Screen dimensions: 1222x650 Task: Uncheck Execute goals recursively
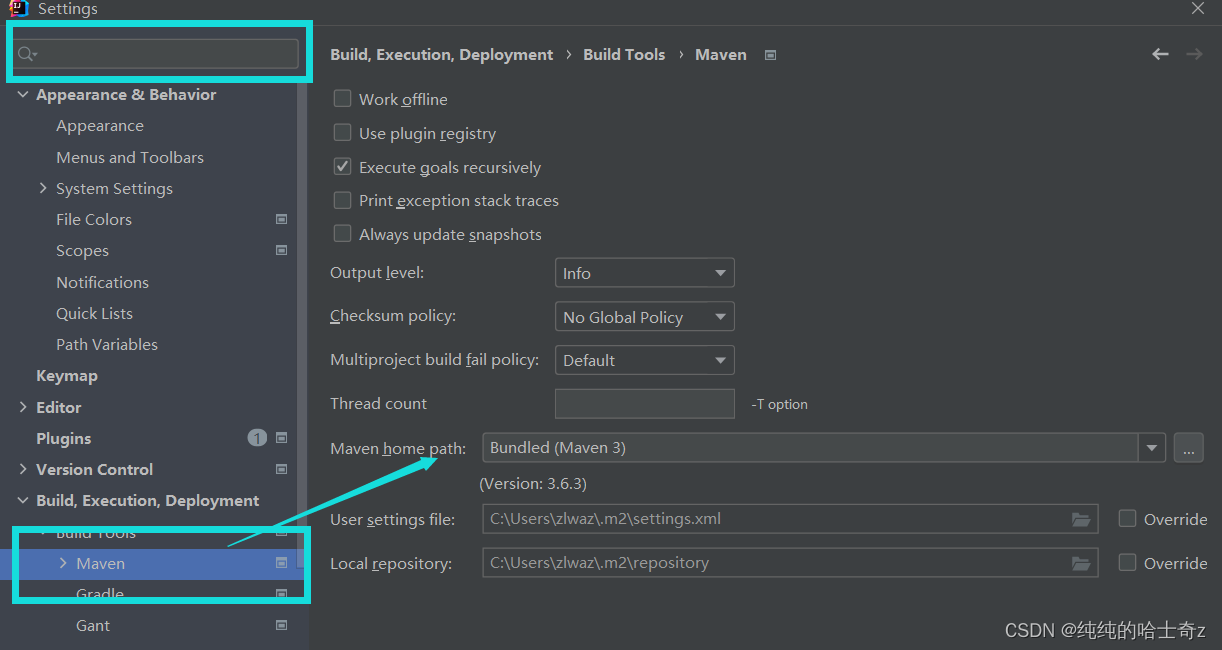(343, 167)
